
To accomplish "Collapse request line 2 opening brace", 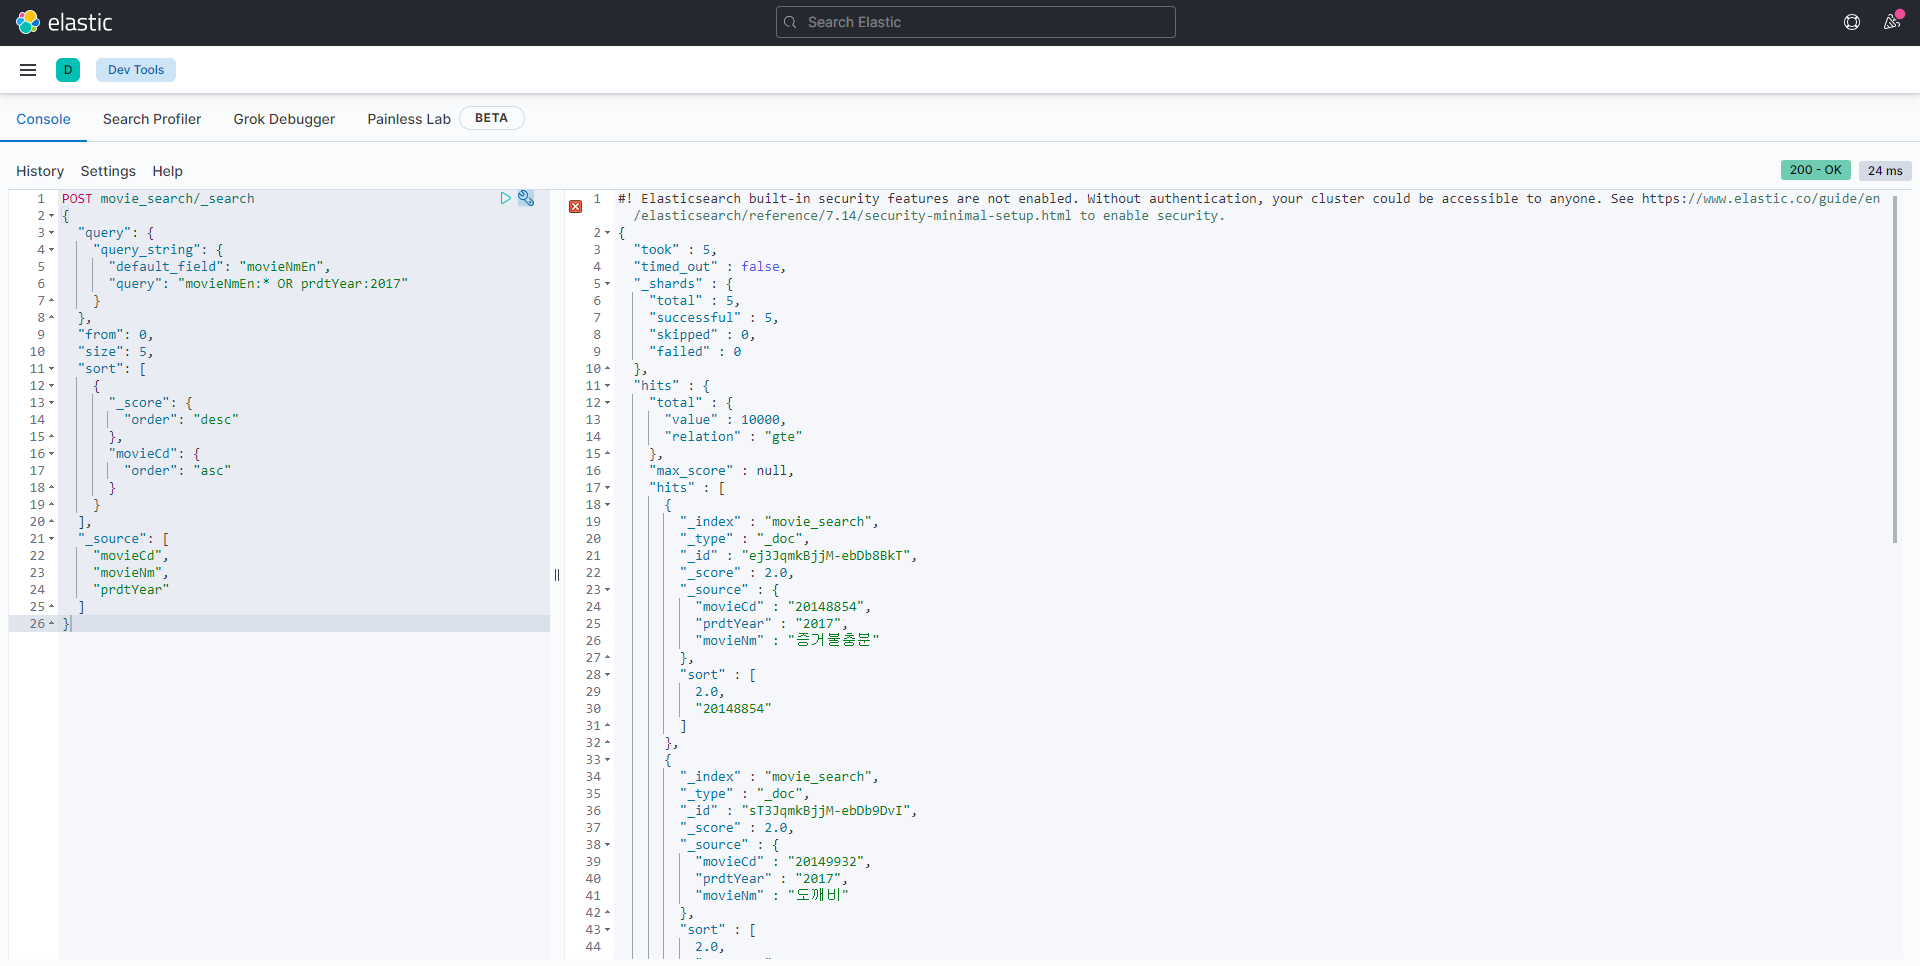I will point(52,216).
